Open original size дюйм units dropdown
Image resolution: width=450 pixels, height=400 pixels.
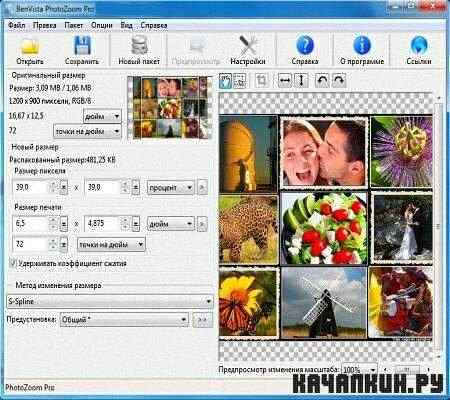[x=102, y=116]
